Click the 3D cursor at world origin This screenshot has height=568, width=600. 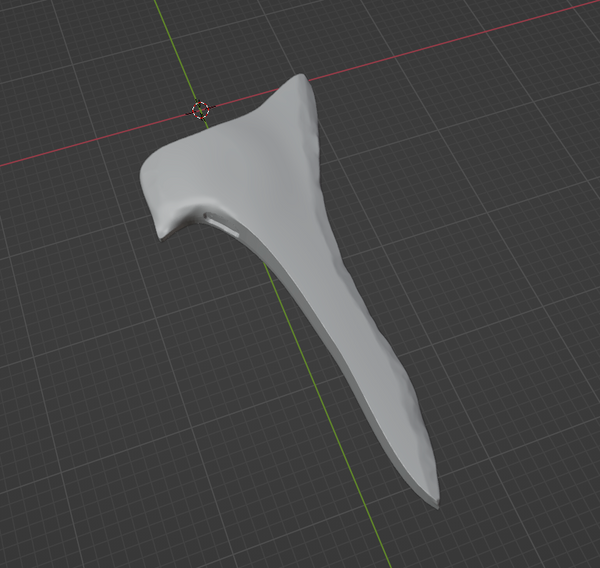click(x=200, y=110)
